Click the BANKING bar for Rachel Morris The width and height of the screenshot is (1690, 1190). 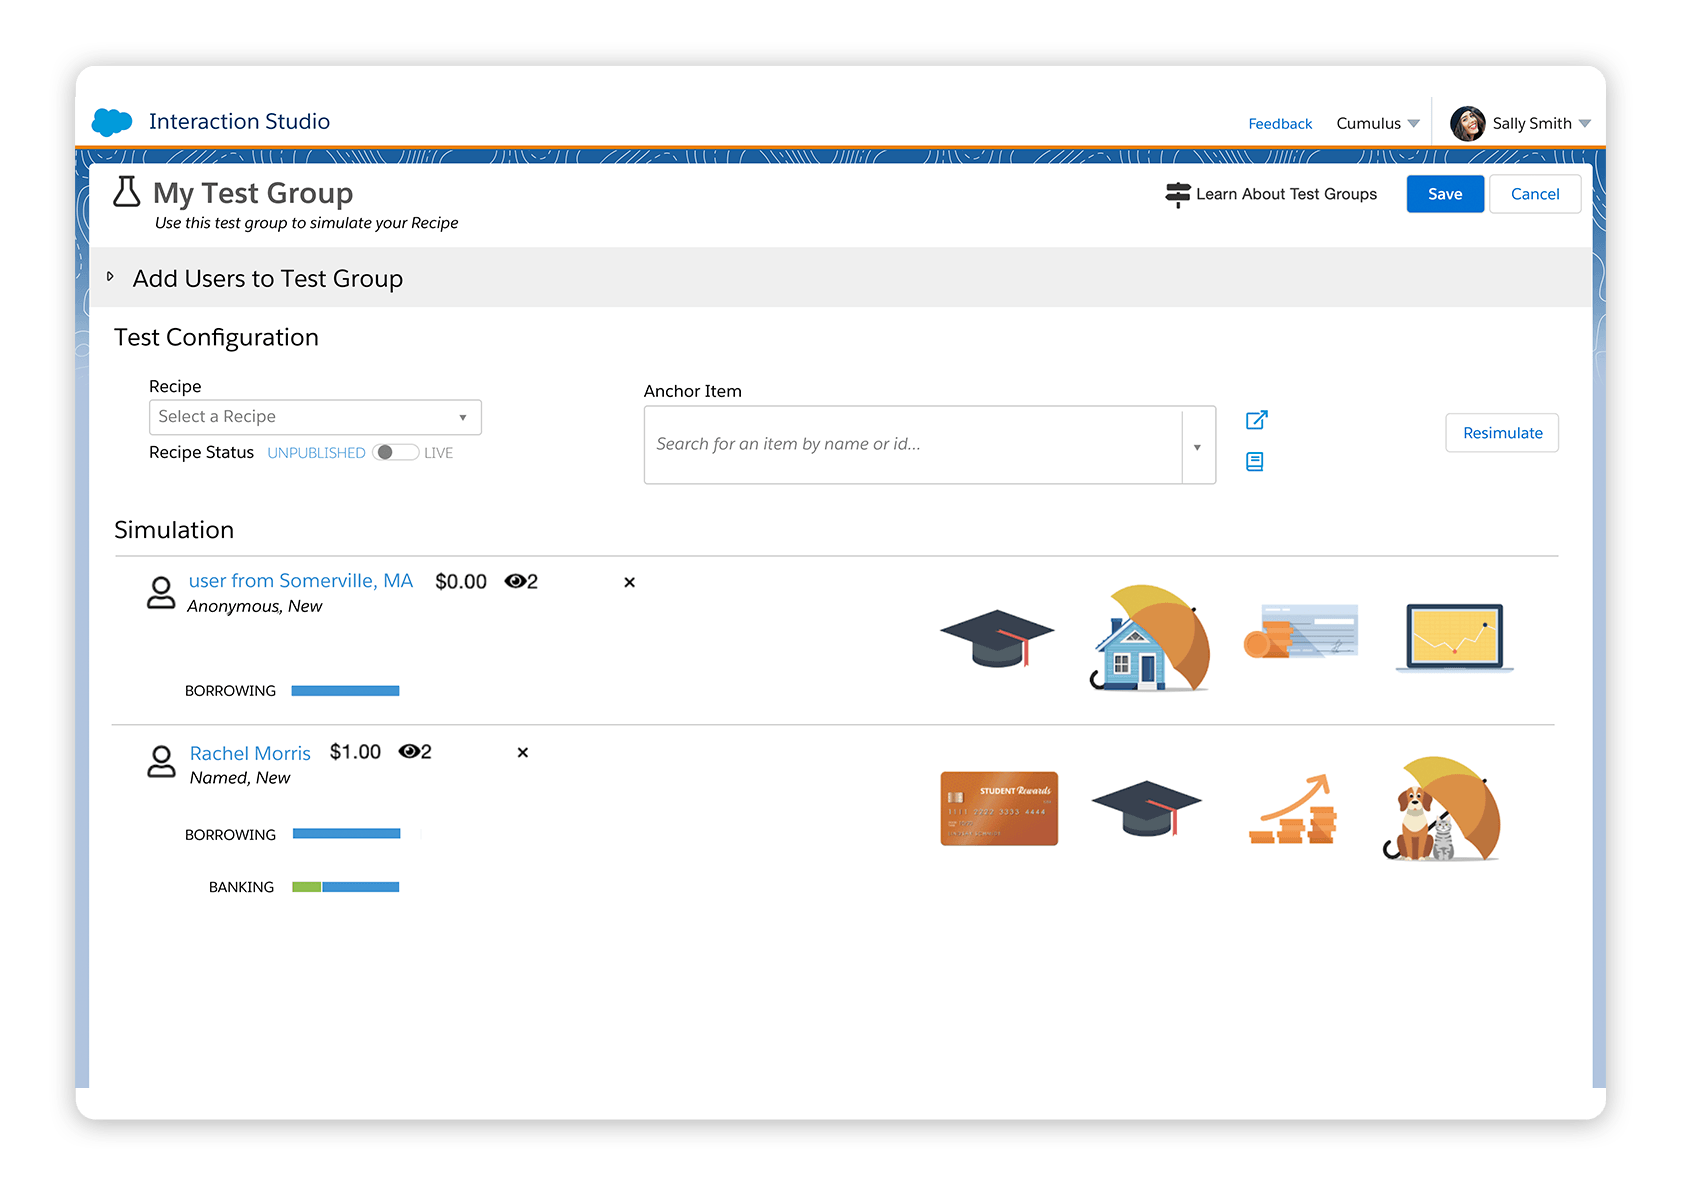(345, 887)
